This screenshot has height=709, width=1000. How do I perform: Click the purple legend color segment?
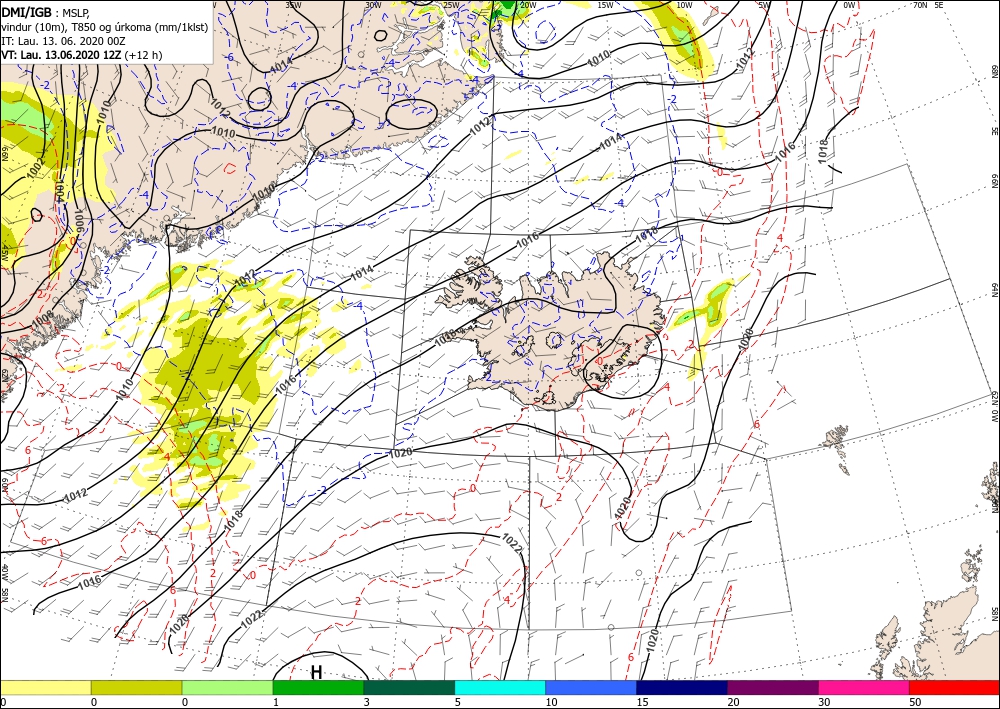point(773,687)
